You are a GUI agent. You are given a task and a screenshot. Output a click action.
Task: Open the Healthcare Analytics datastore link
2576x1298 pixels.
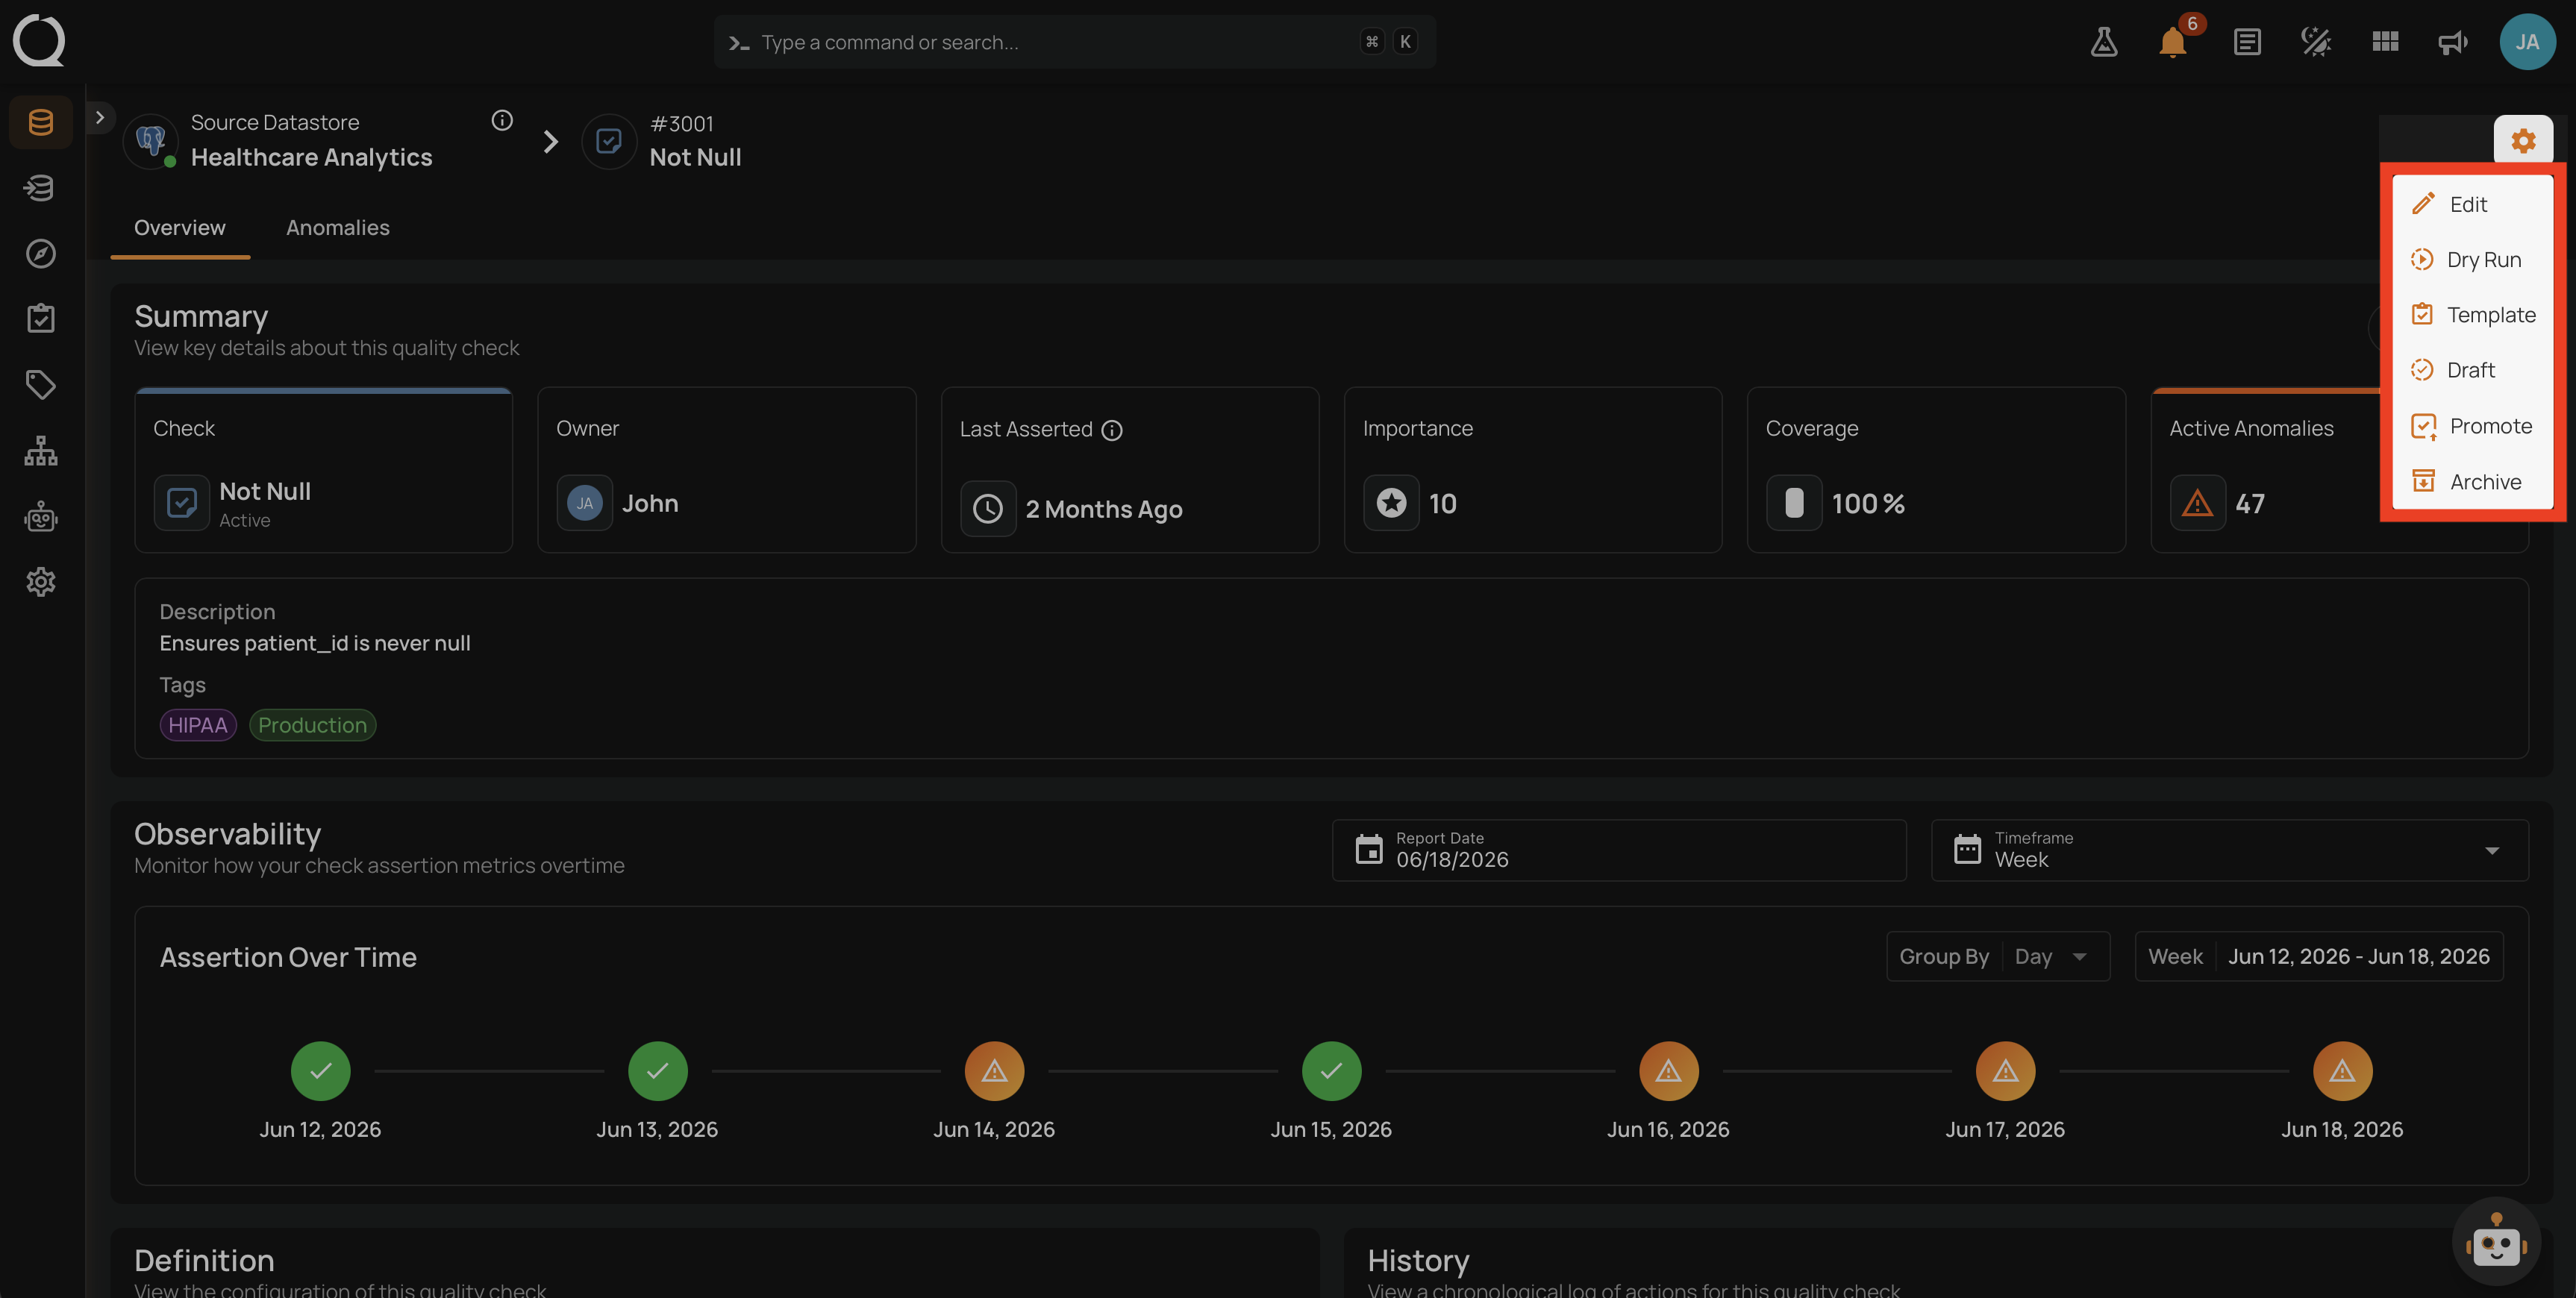[311, 157]
